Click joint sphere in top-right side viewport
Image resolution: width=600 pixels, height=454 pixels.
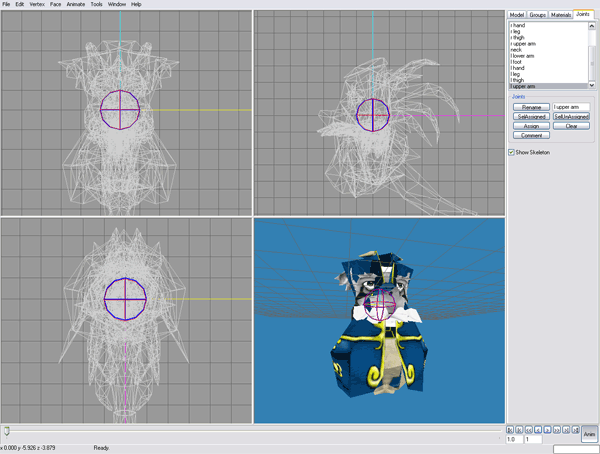pyautogui.click(x=373, y=115)
